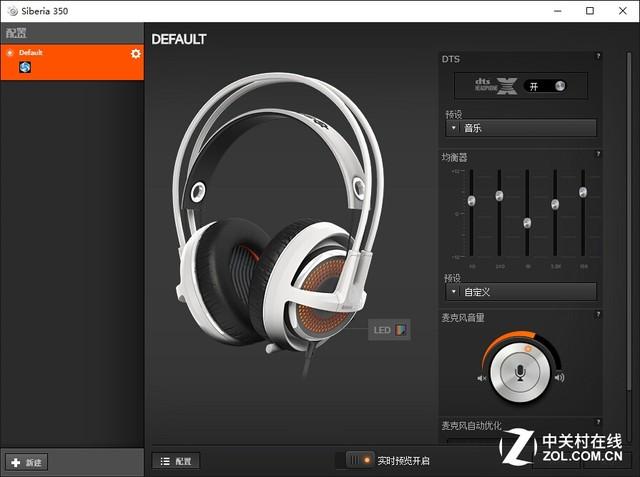Click the fifth equalizer band slider knob
This screenshot has height=477, width=640.
pyautogui.click(x=583, y=191)
